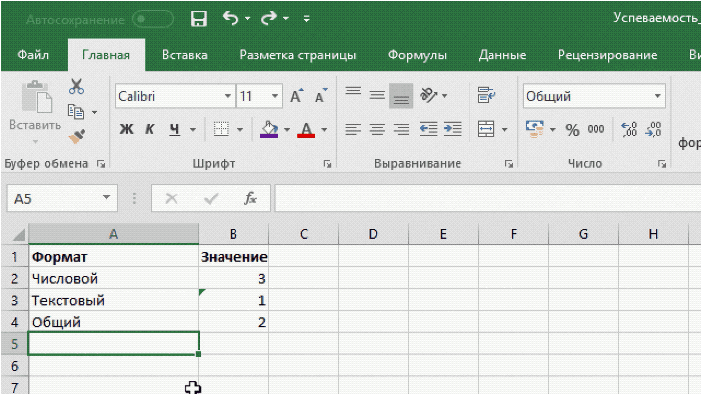Switch to Формулы tab
The width and height of the screenshot is (702, 395).
pyautogui.click(x=417, y=55)
